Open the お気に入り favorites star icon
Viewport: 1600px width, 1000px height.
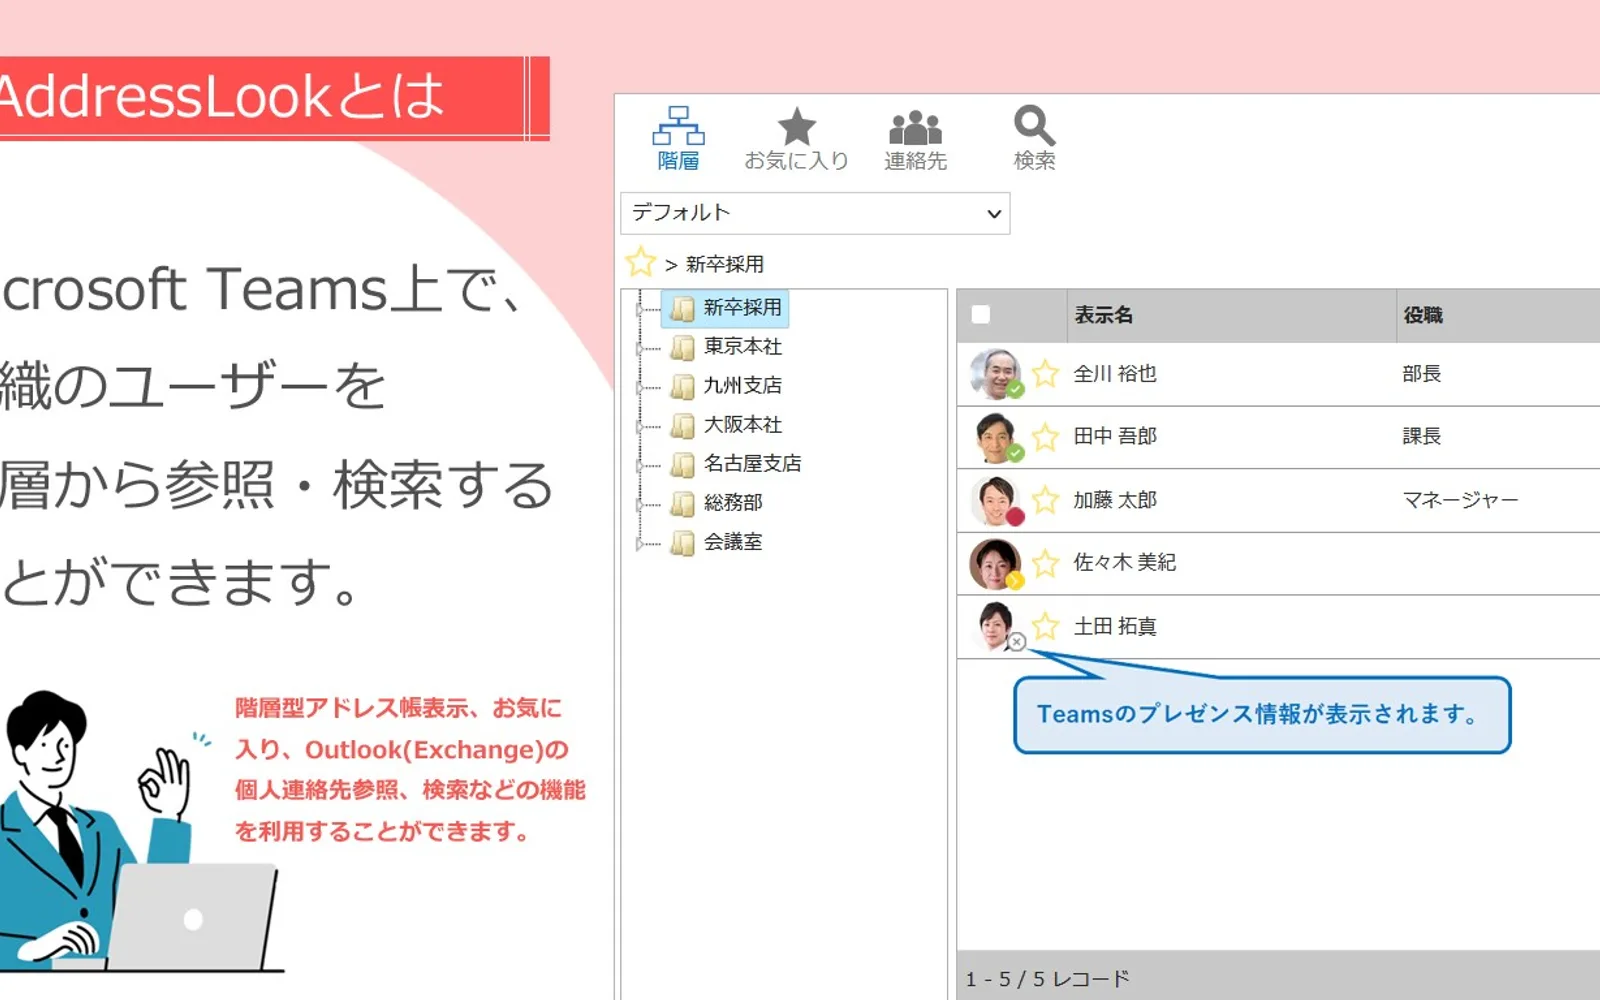point(797,127)
